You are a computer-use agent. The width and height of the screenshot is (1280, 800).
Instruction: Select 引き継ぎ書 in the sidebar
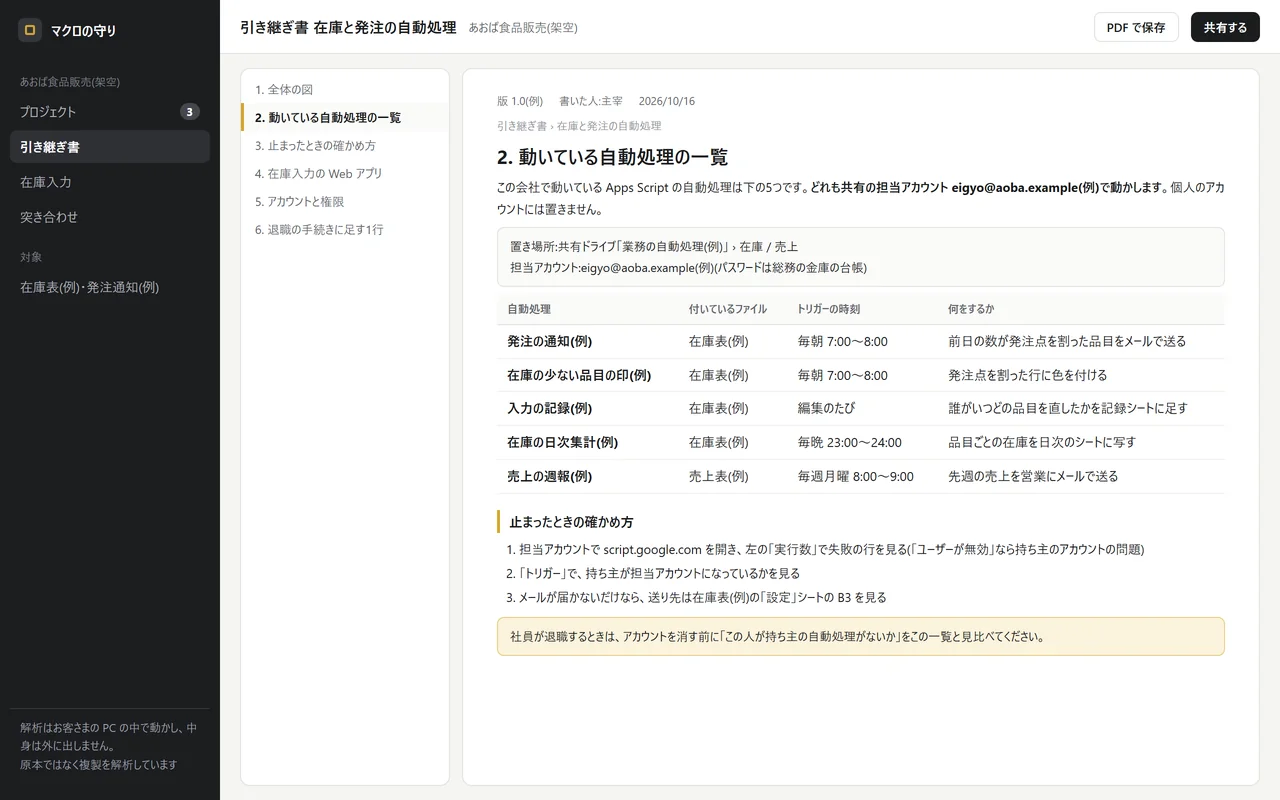coord(110,147)
